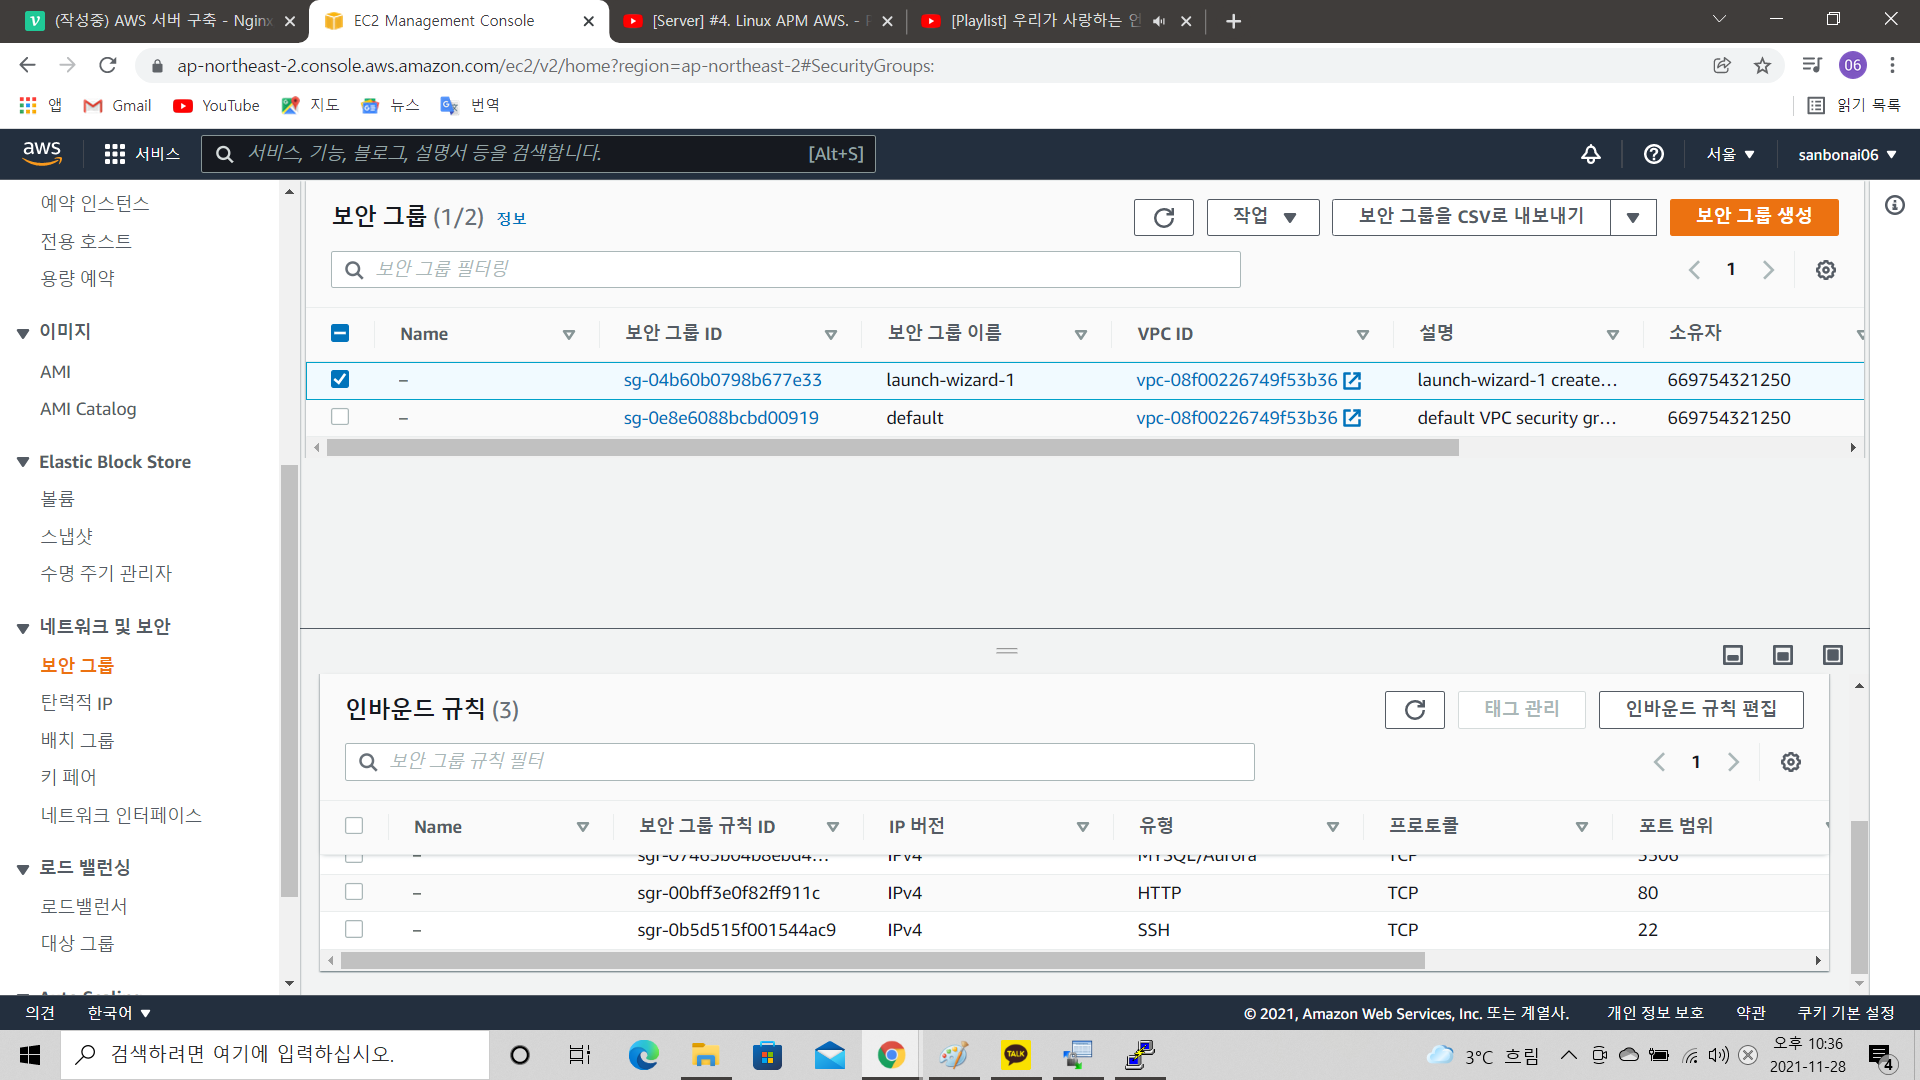Click the security group filter search field
This screenshot has width=1920, height=1080.
click(x=785, y=270)
